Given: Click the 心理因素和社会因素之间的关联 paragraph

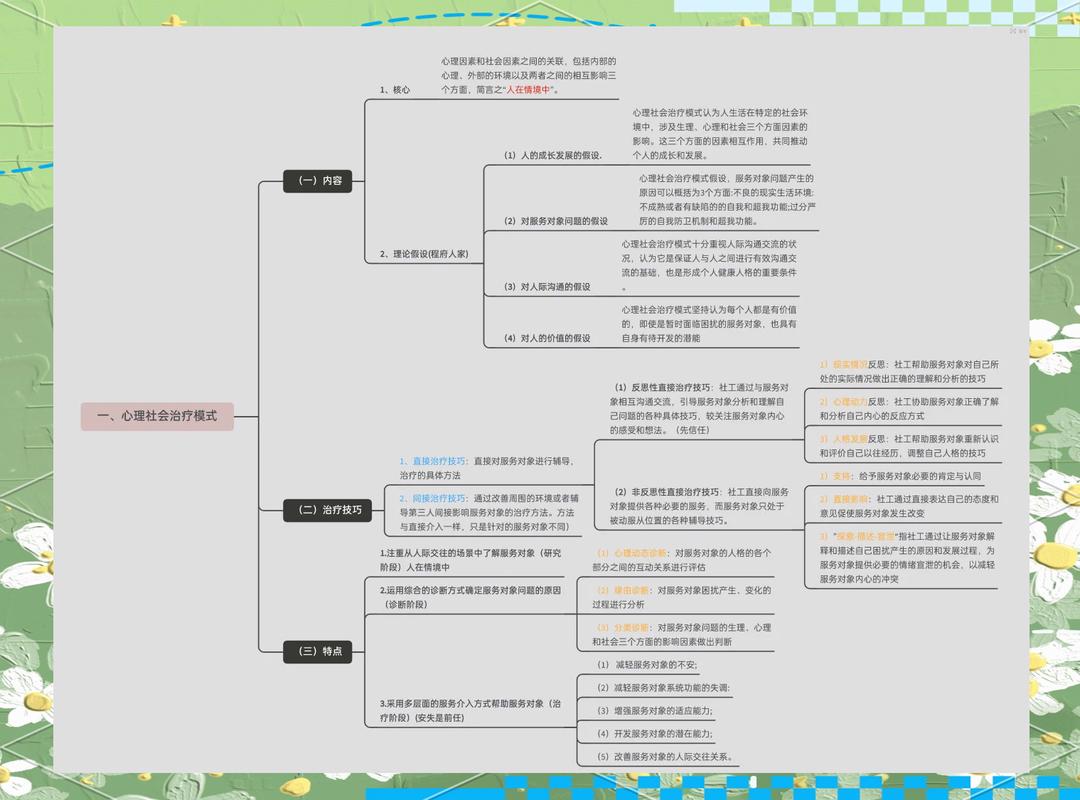Looking at the screenshot, I should [x=528, y=75].
